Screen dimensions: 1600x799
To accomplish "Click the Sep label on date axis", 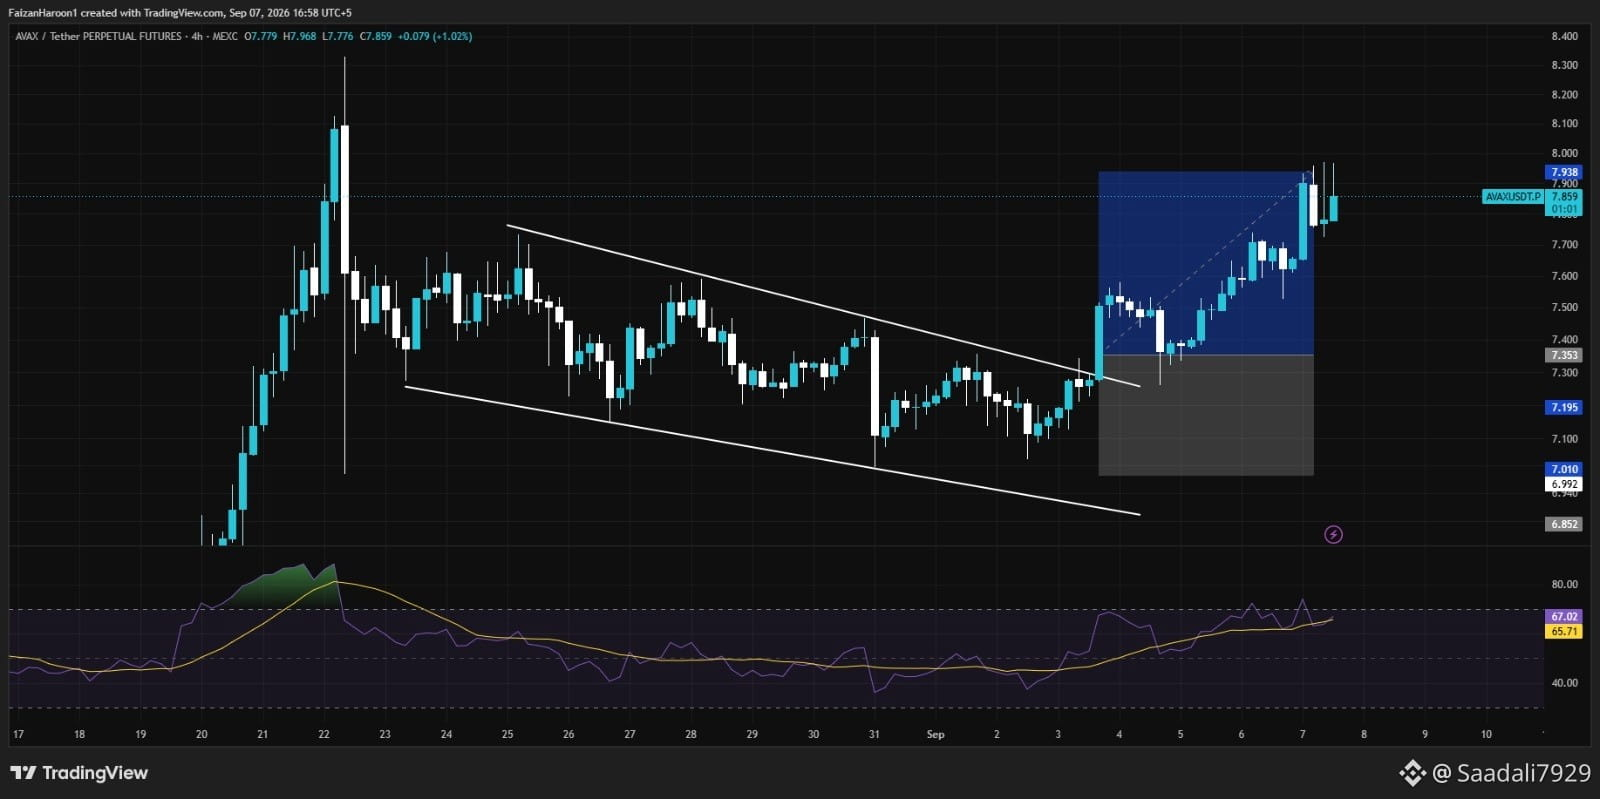I will click(935, 734).
